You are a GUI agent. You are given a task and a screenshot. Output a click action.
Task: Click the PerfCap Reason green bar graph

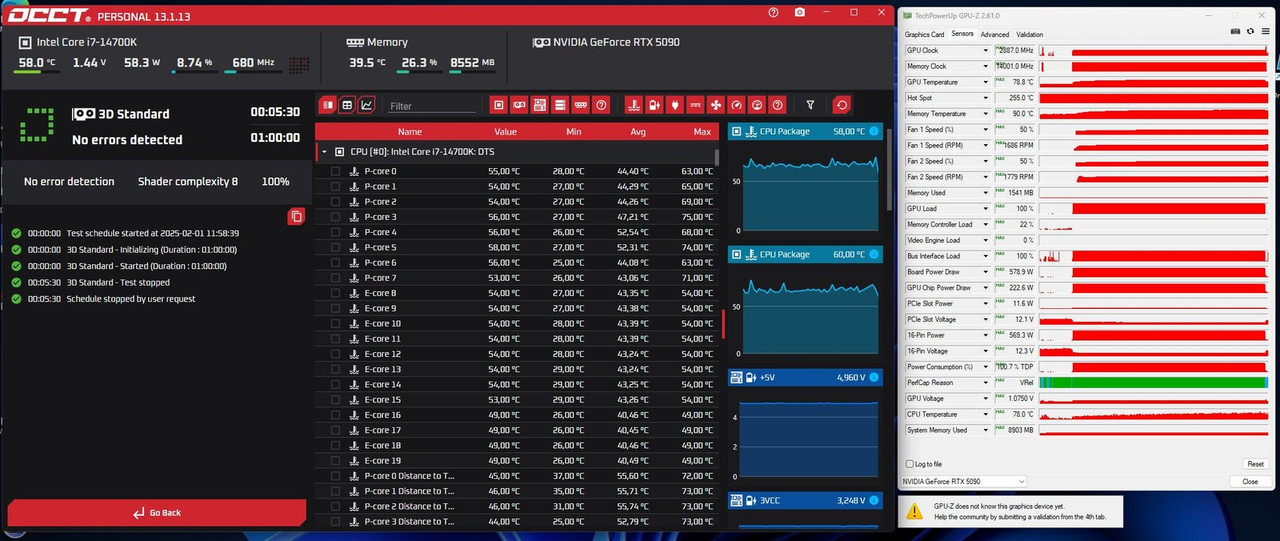click(x=1154, y=382)
